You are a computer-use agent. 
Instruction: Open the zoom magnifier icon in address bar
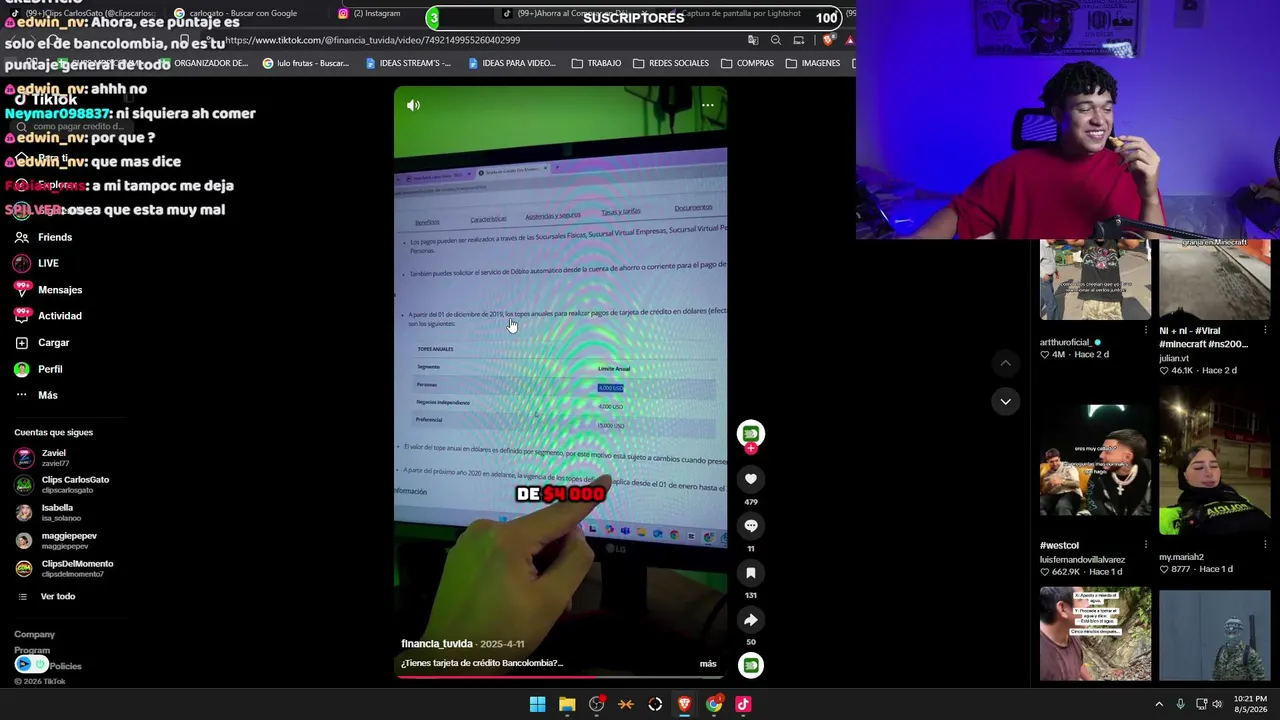776,40
